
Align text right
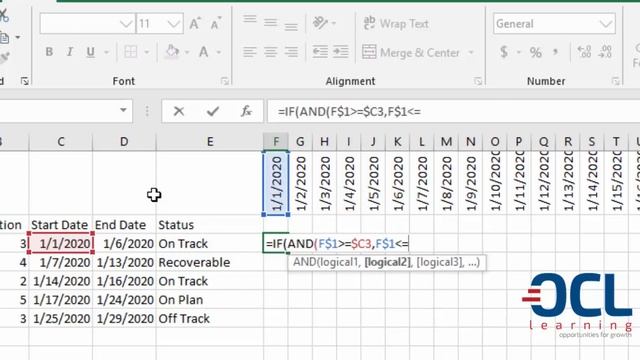click(x=291, y=52)
